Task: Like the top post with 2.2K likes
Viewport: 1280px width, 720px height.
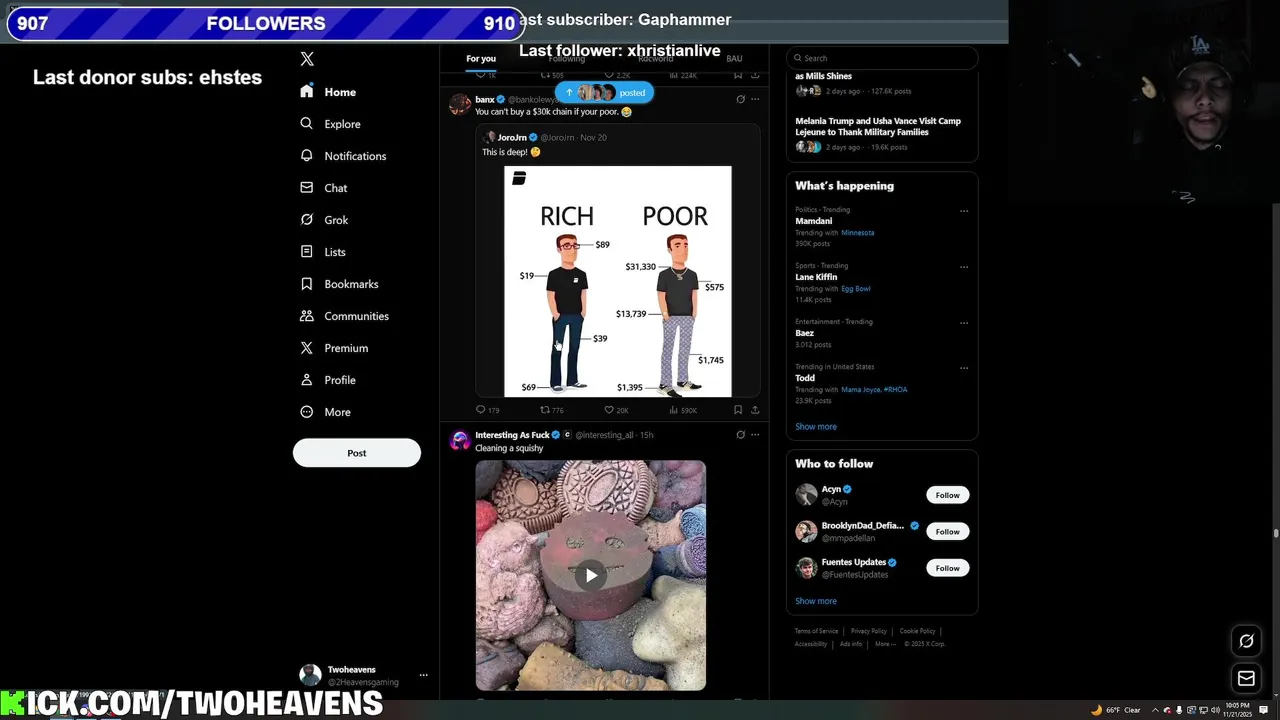Action: 616,75
